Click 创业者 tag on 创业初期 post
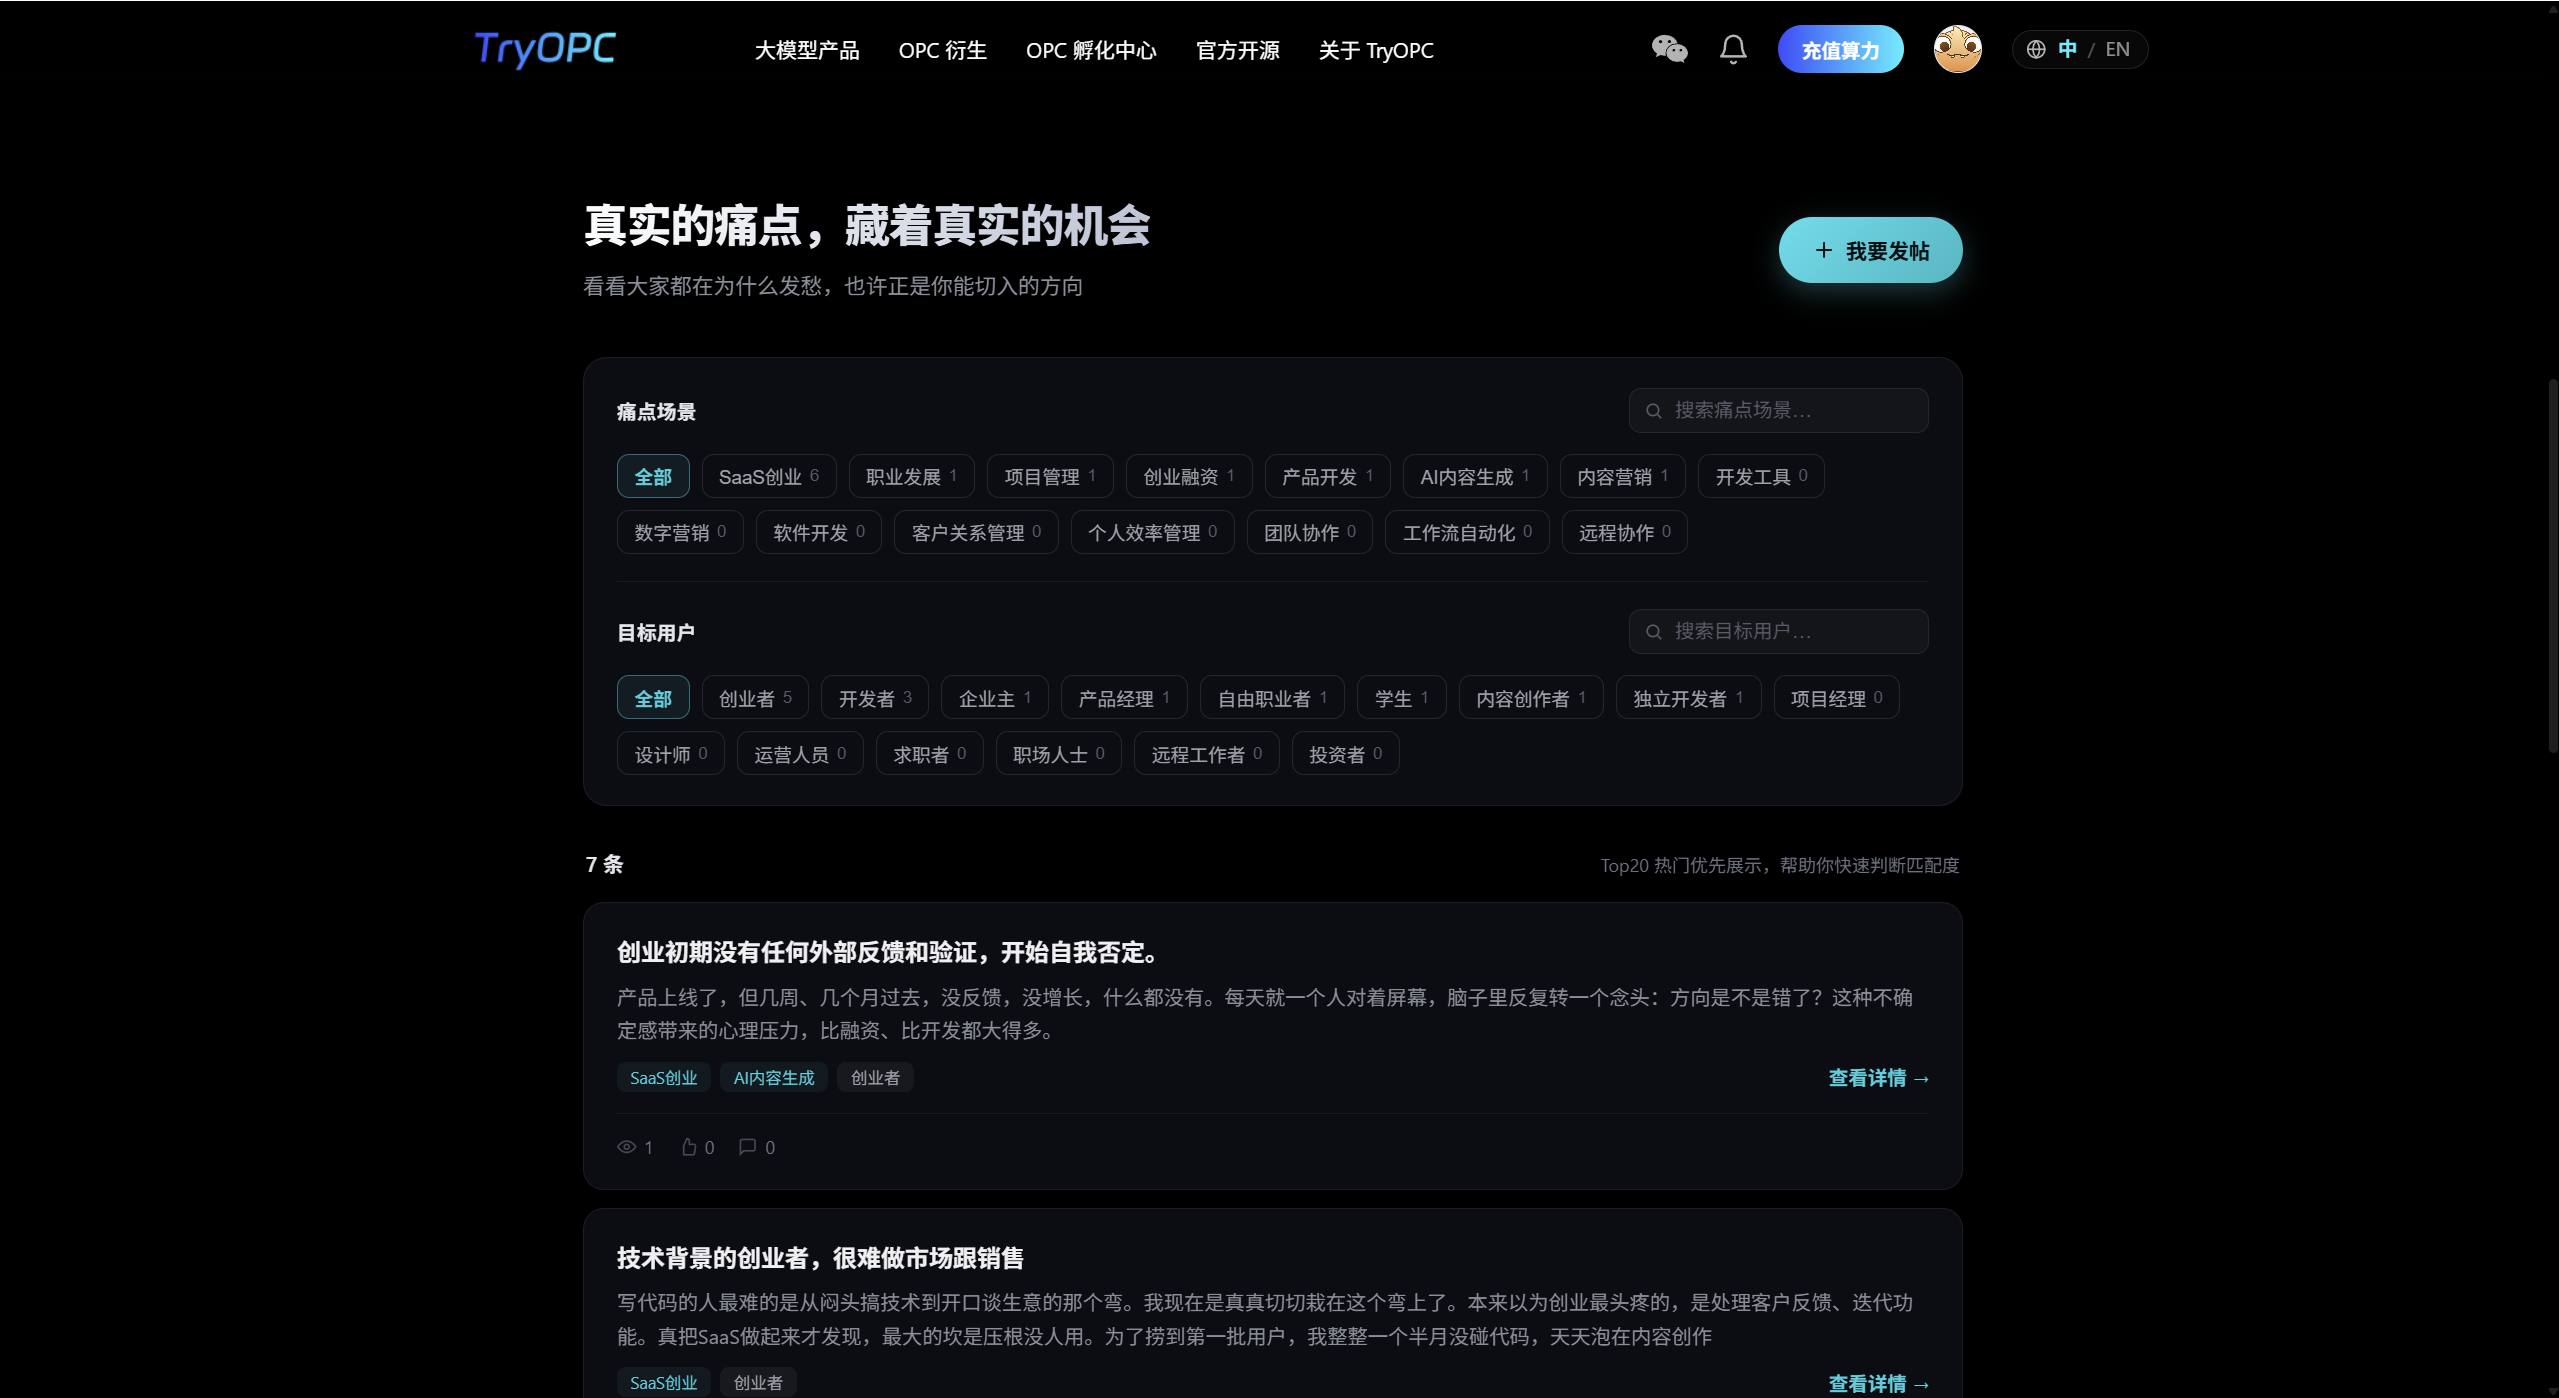The image size is (2559, 1398). pyautogui.click(x=875, y=1078)
